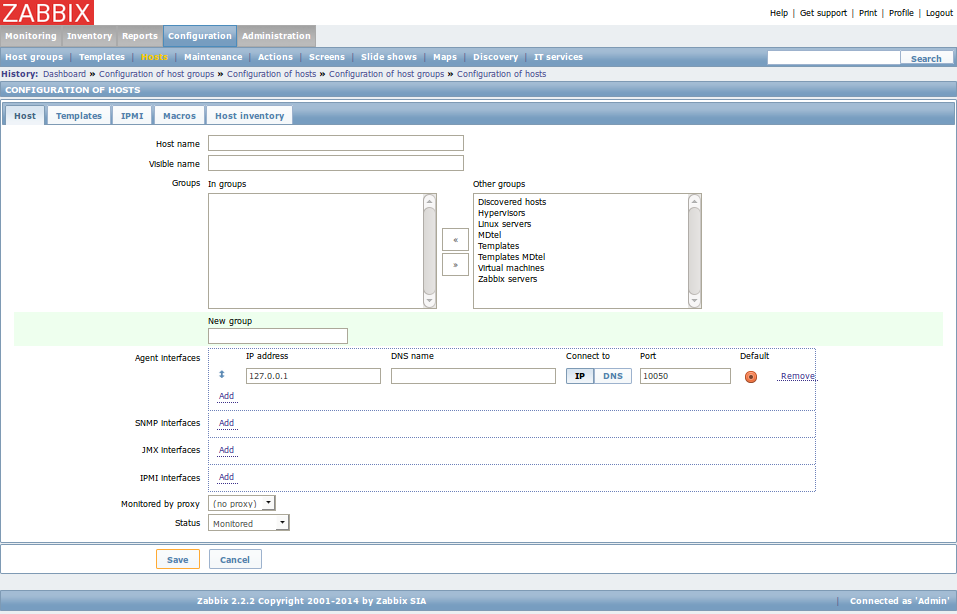
Task: Click the Cancel button
Action: (235, 560)
